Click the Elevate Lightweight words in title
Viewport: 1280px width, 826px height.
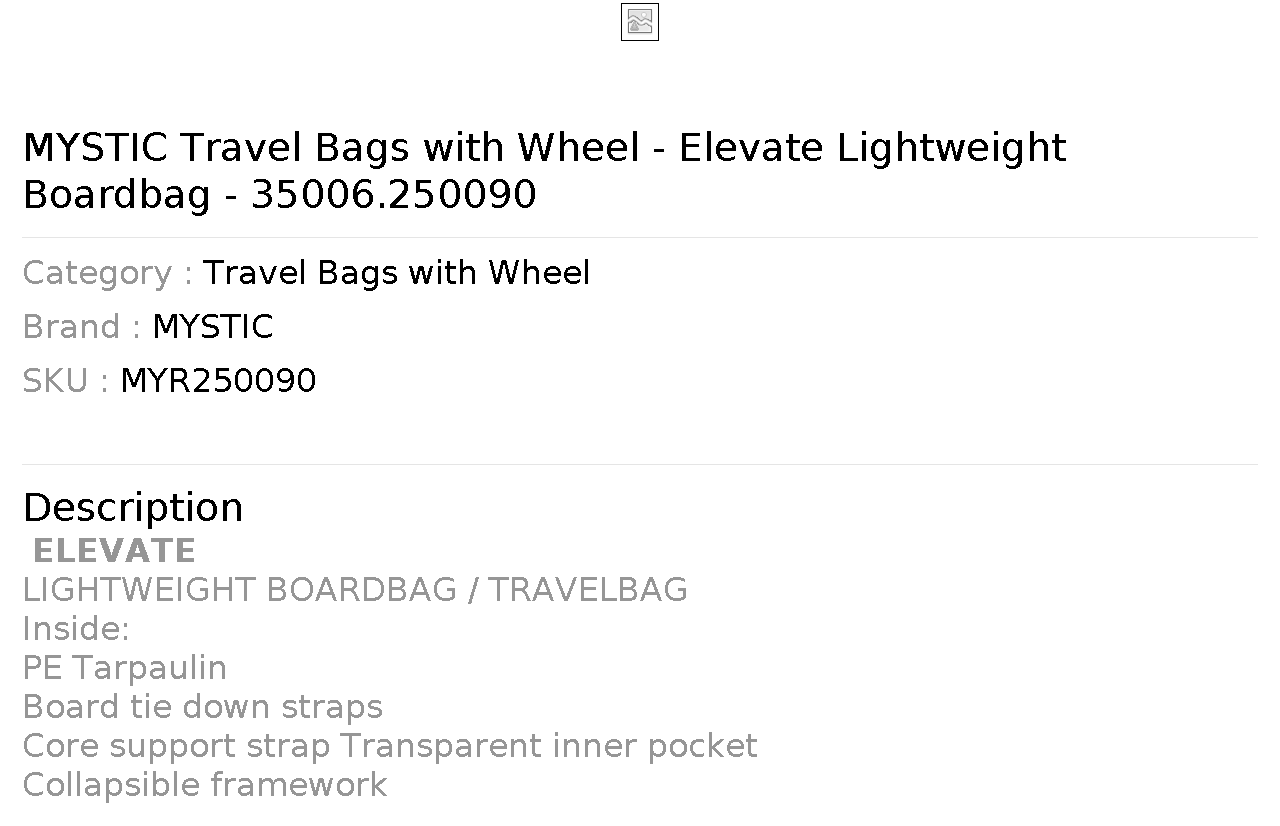[x=873, y=148]
